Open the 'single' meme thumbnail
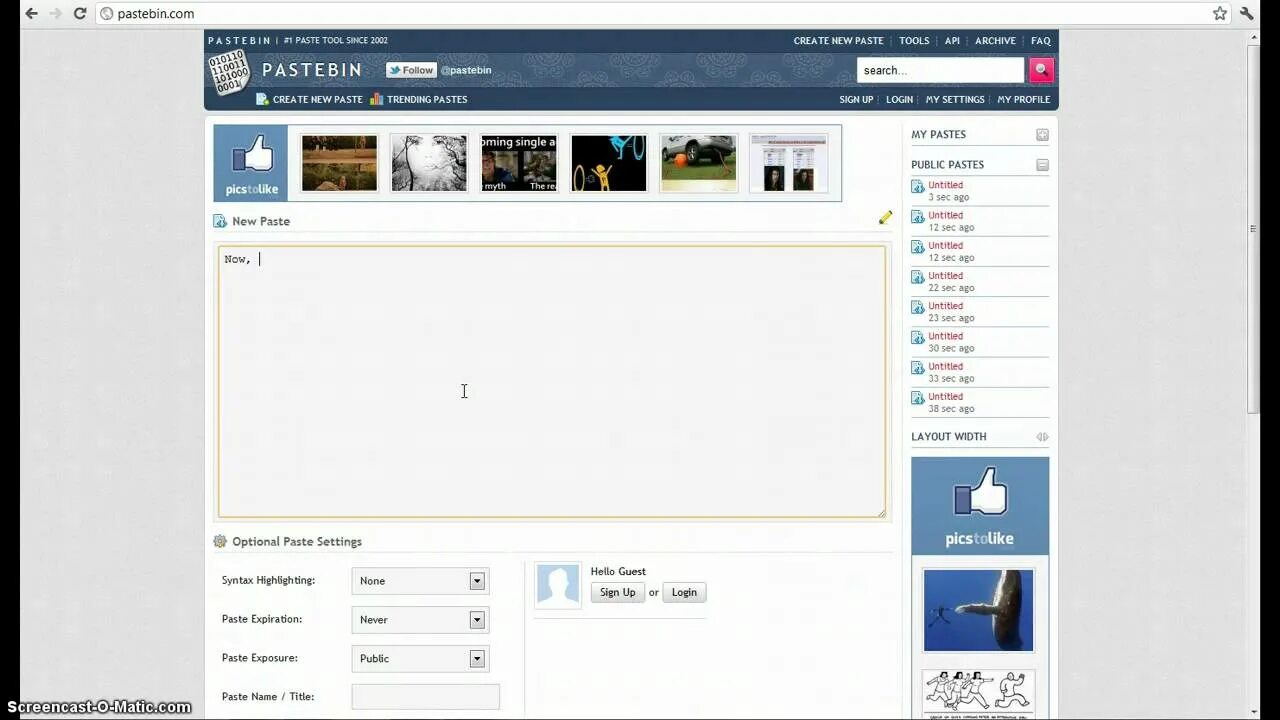This screenshot has height=720, width=1280. tap(519, 163)
